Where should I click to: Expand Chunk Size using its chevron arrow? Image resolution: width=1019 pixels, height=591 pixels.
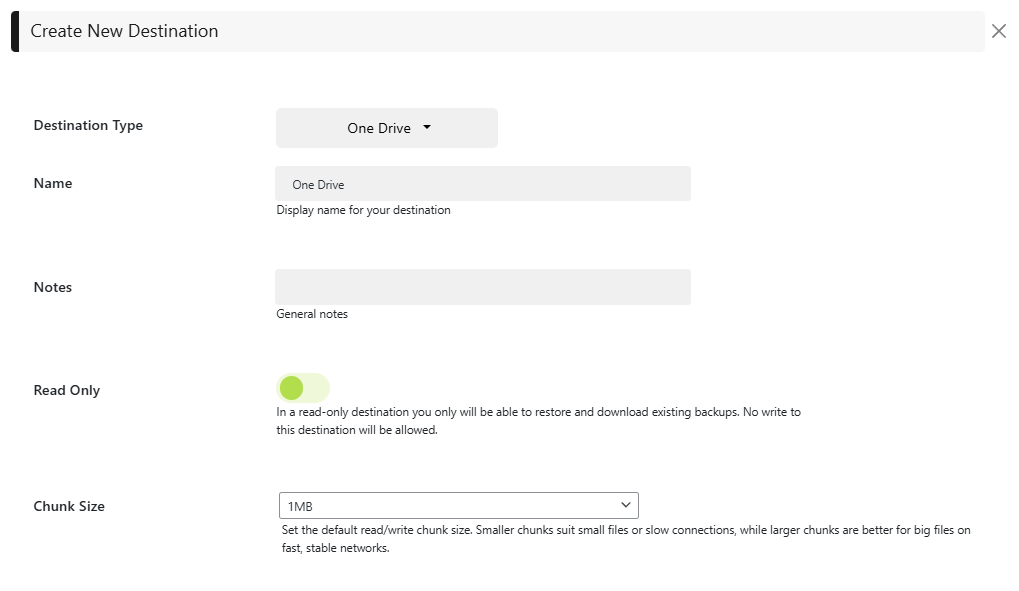click(626, 505)
